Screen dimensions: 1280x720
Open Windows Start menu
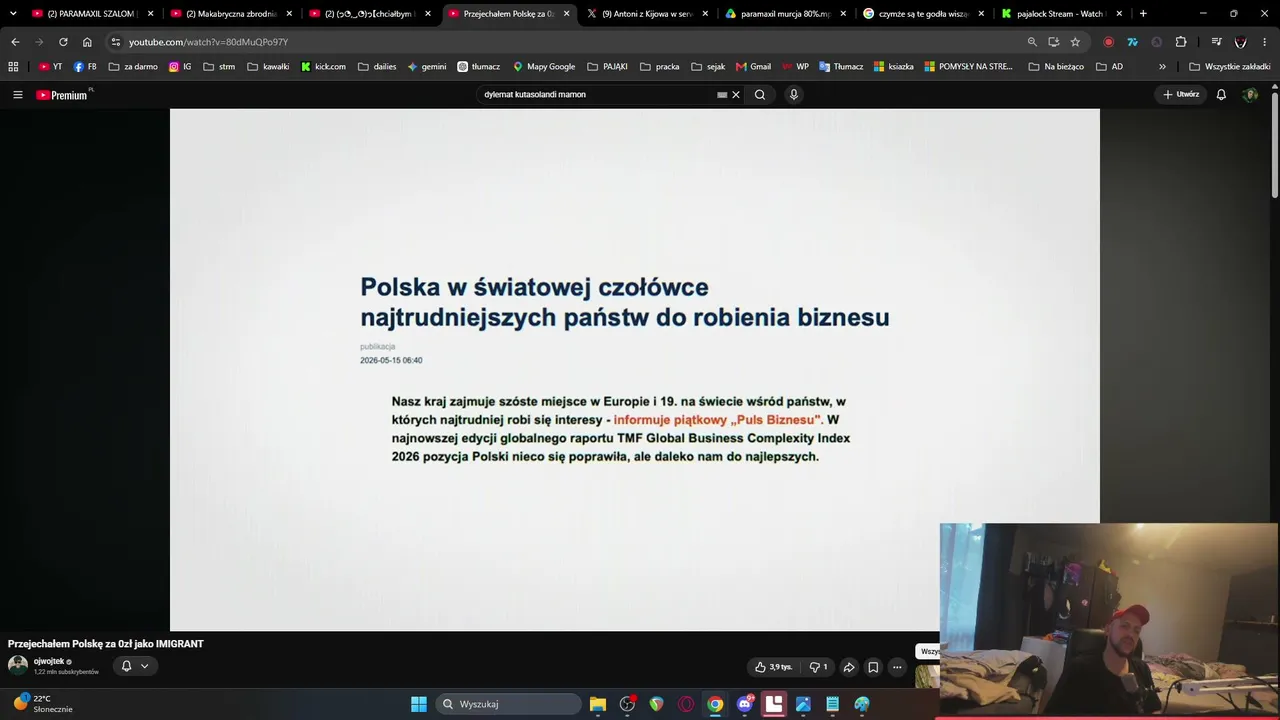click(419, 704)
